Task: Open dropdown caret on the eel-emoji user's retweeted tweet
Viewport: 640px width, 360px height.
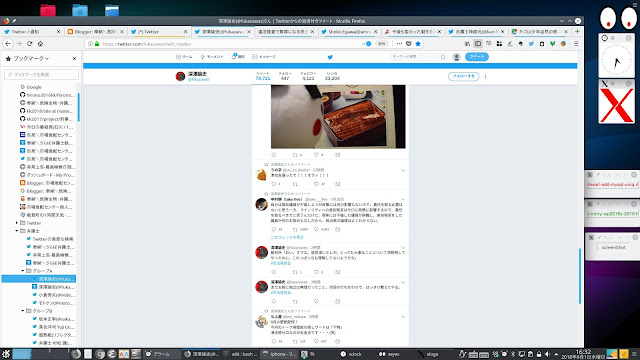Action: 403,170
